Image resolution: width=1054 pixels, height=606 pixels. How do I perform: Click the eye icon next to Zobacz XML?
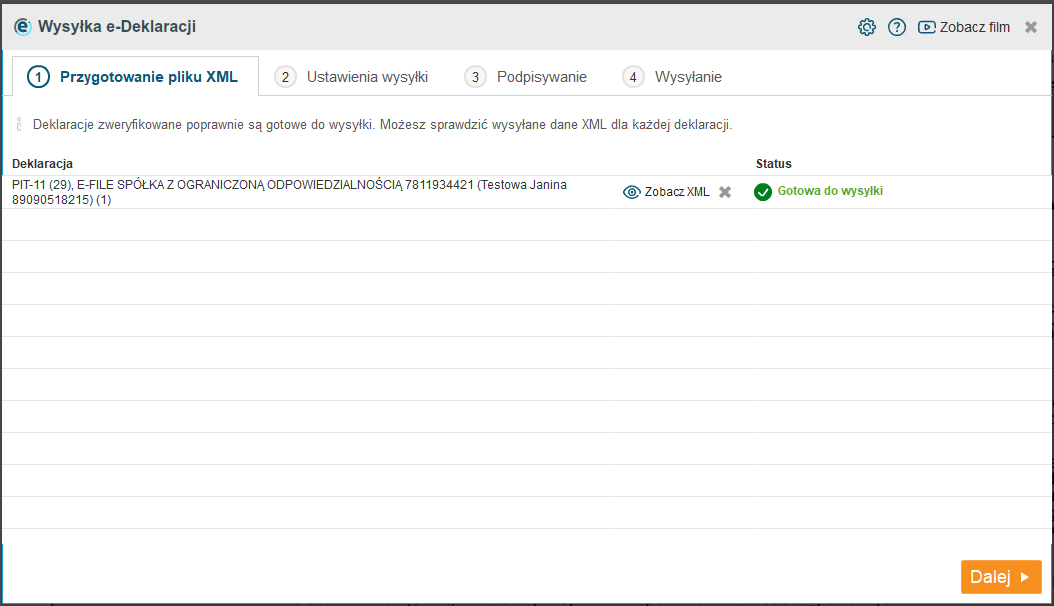click(x=631, y=192)
